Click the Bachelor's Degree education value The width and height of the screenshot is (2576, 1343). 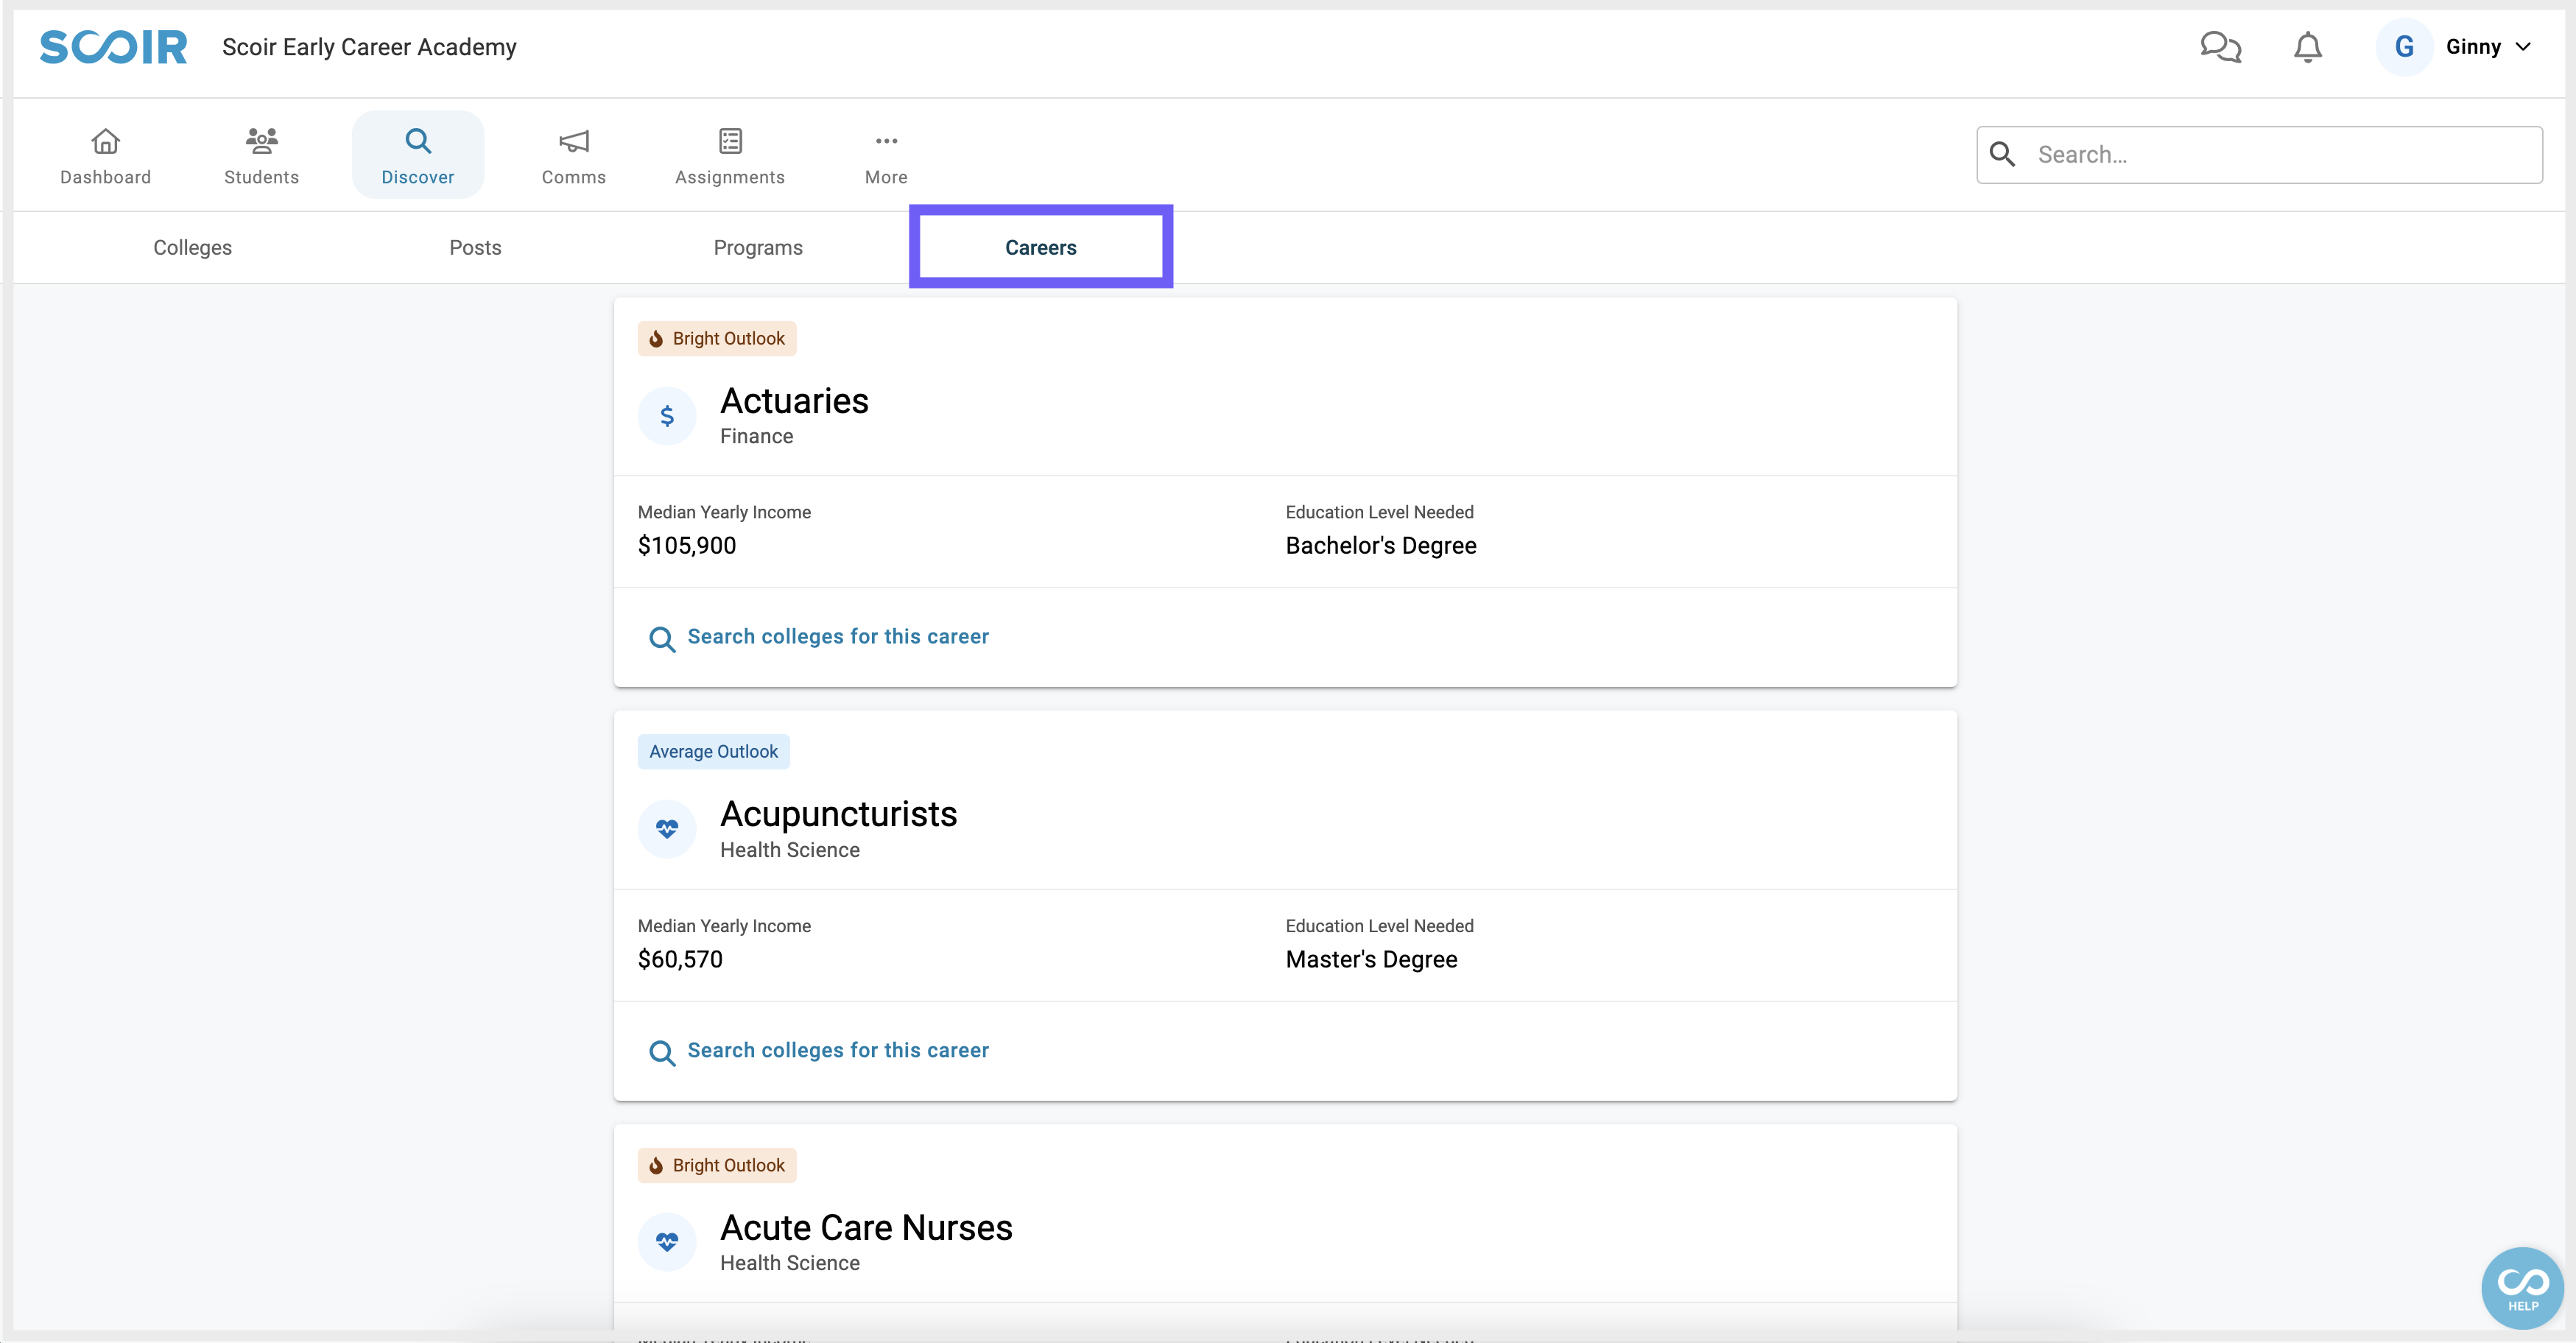(1381, 546)
